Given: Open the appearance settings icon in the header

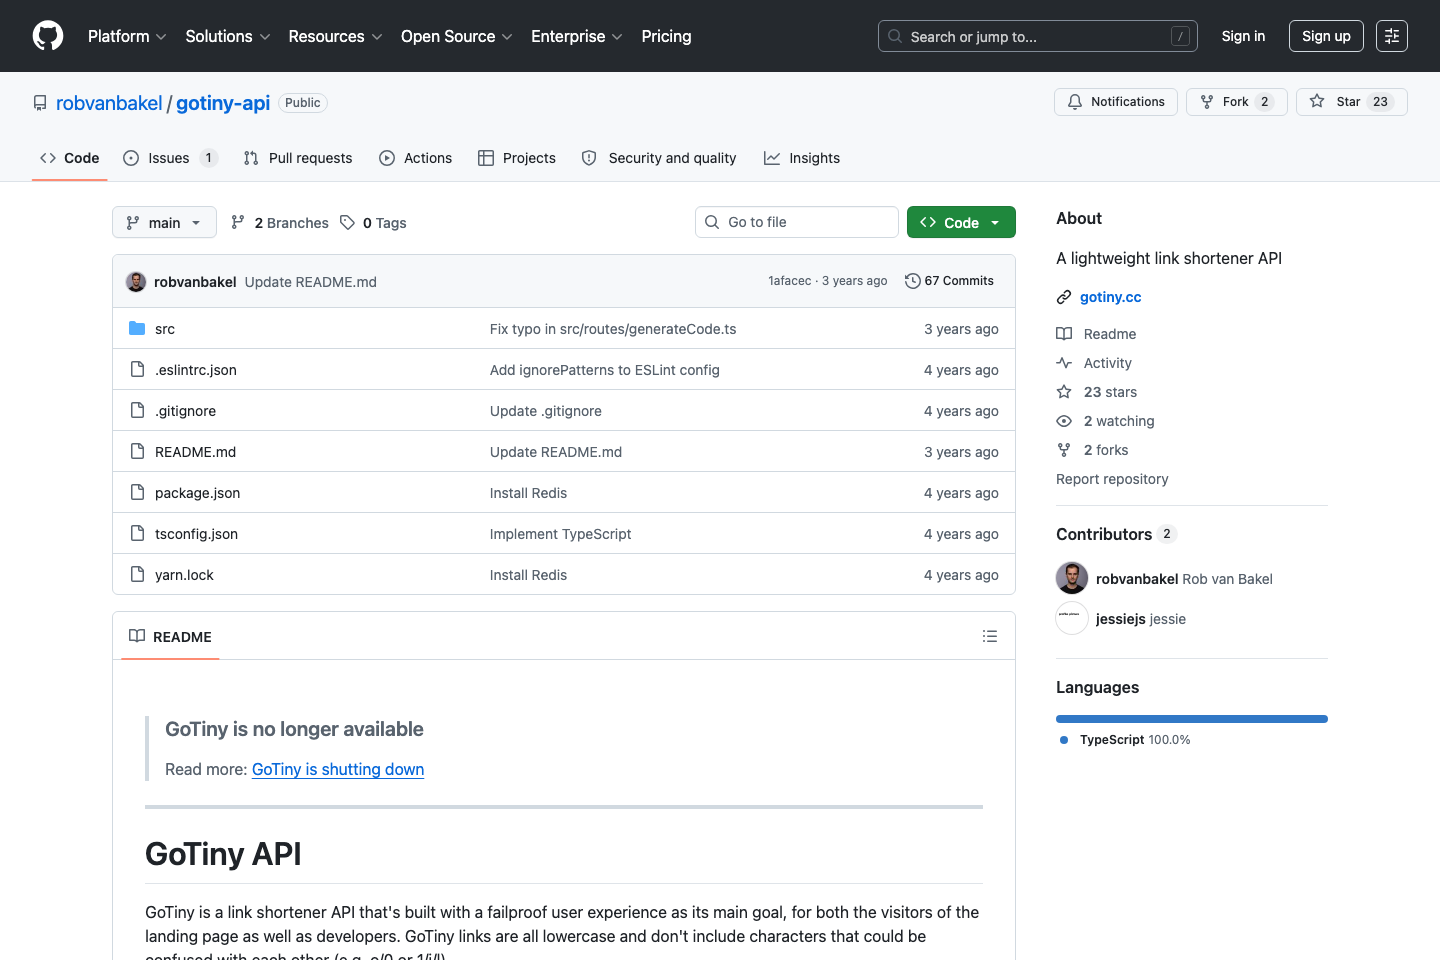Looking at the screenshot, I should 1392,36.
